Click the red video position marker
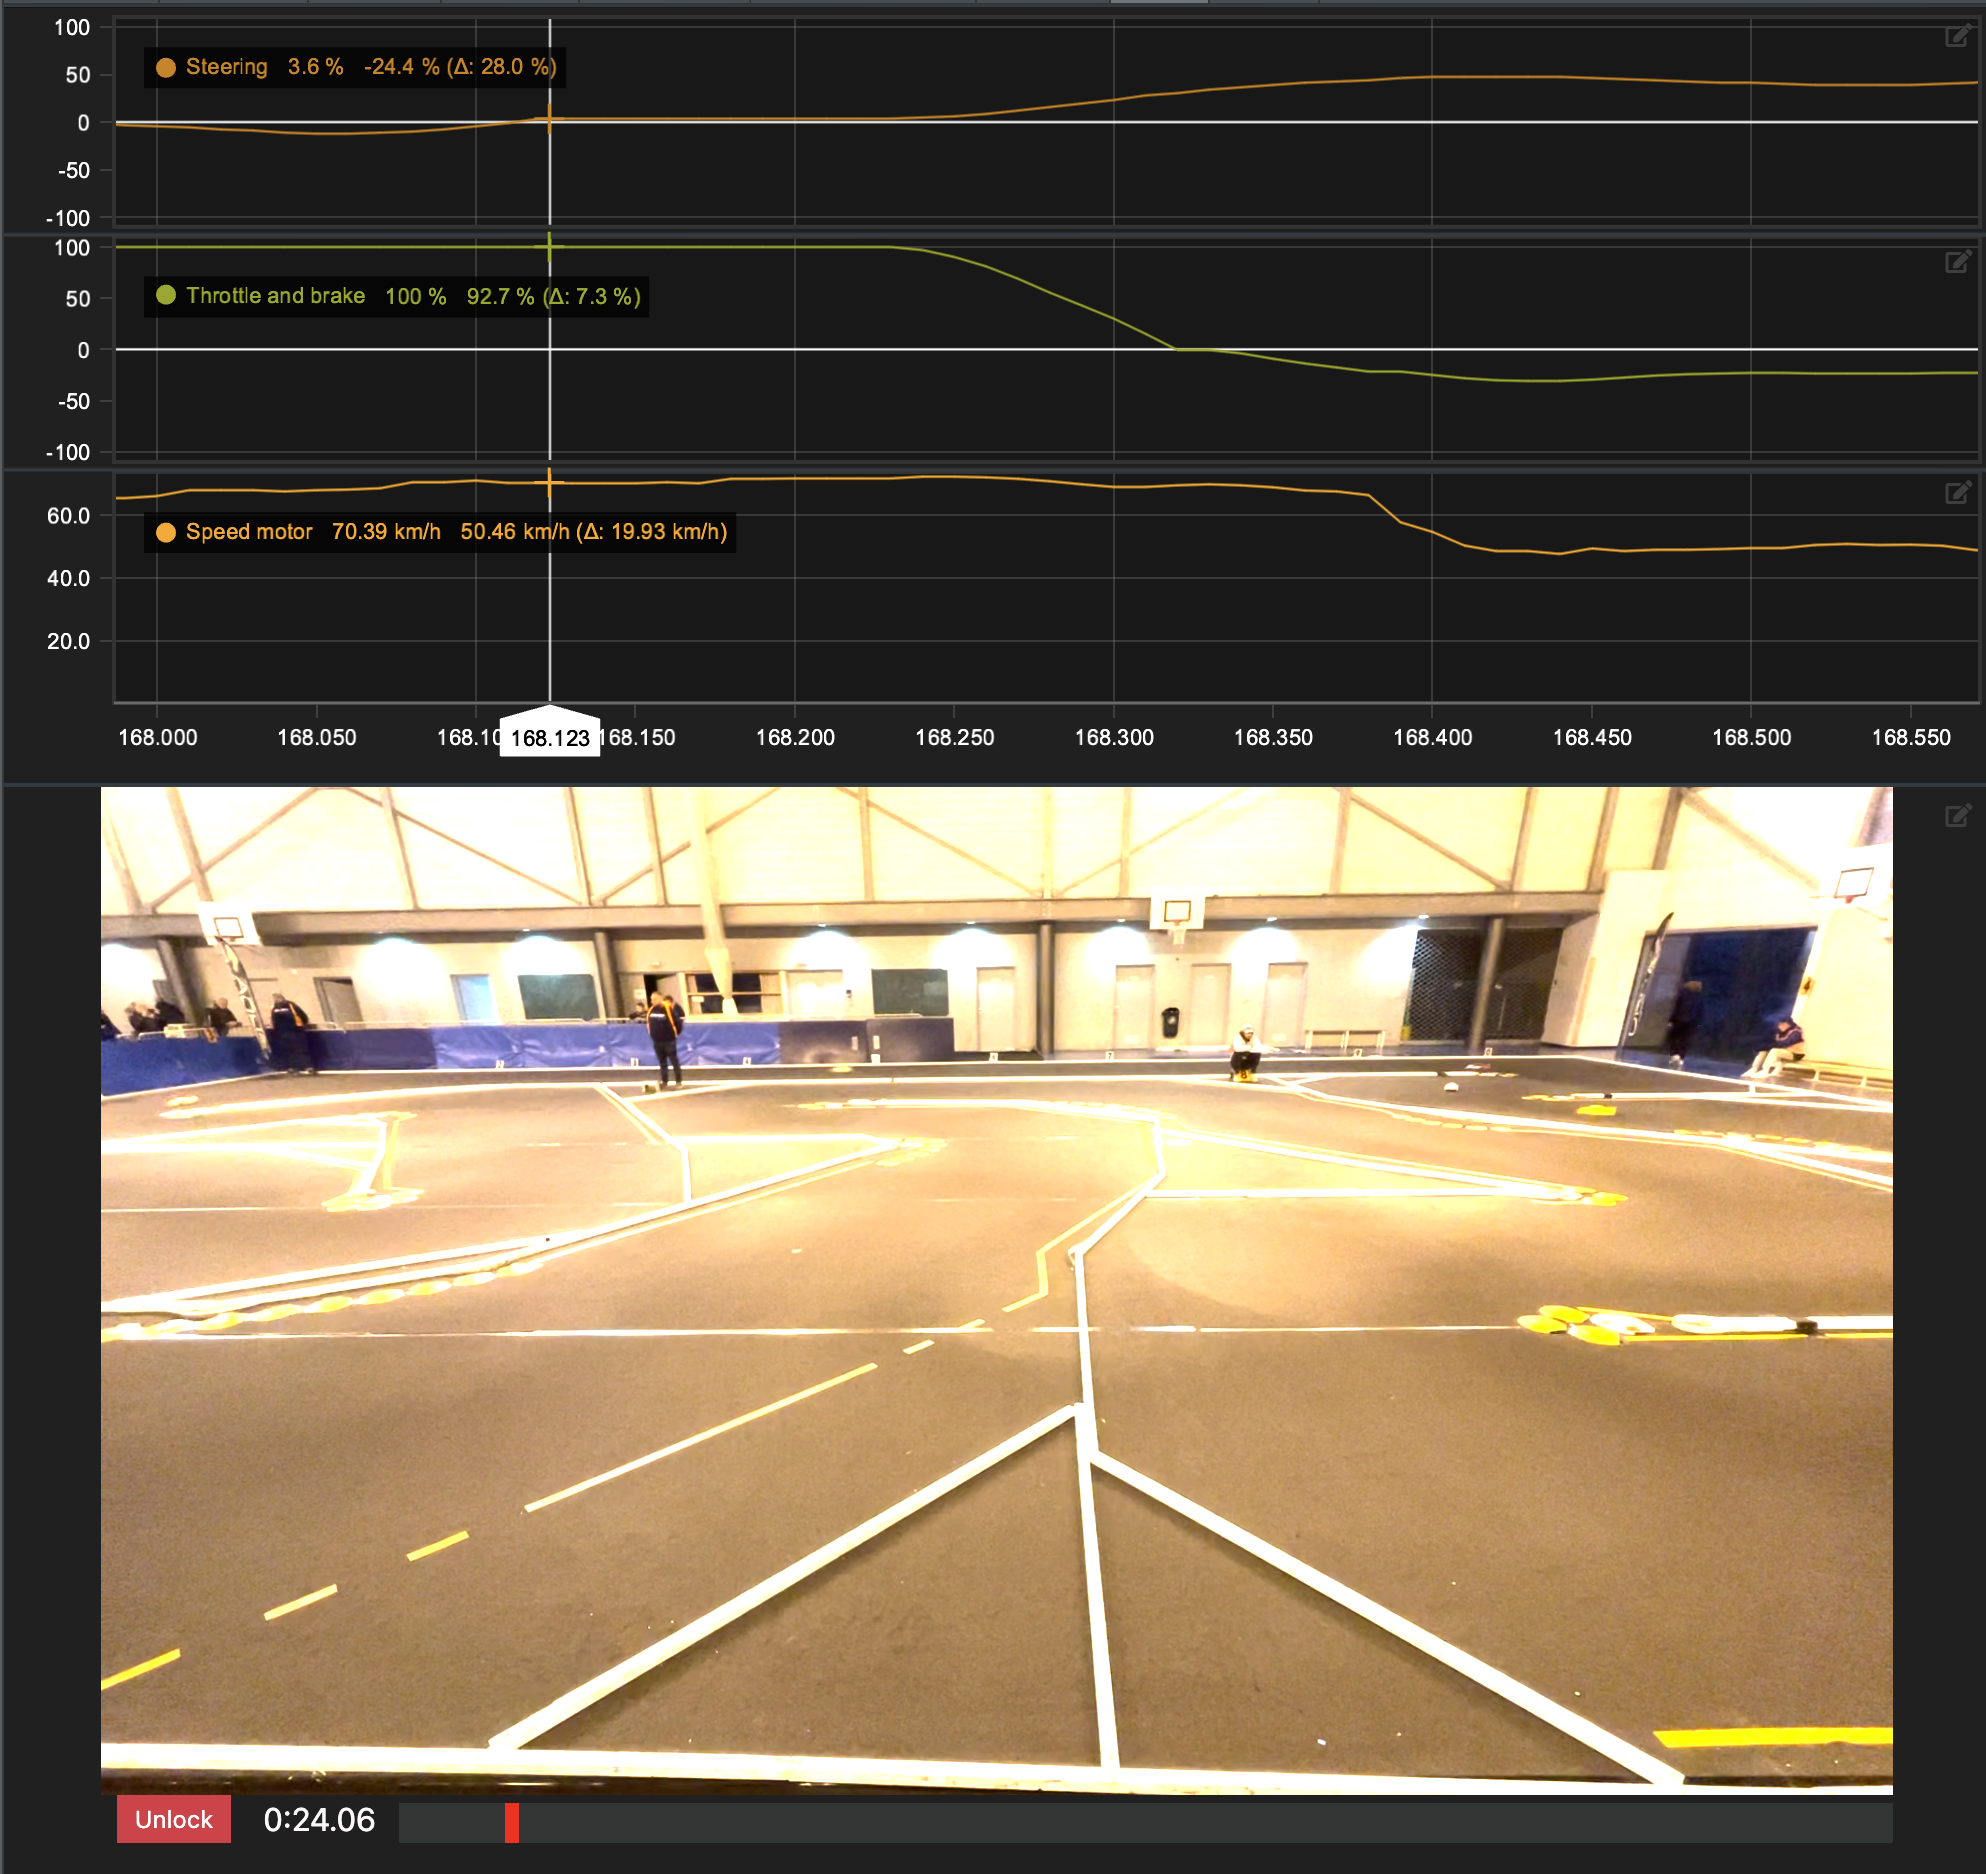The width and height of the screenshot is (1986, 1874). [x=512, y=1822]
